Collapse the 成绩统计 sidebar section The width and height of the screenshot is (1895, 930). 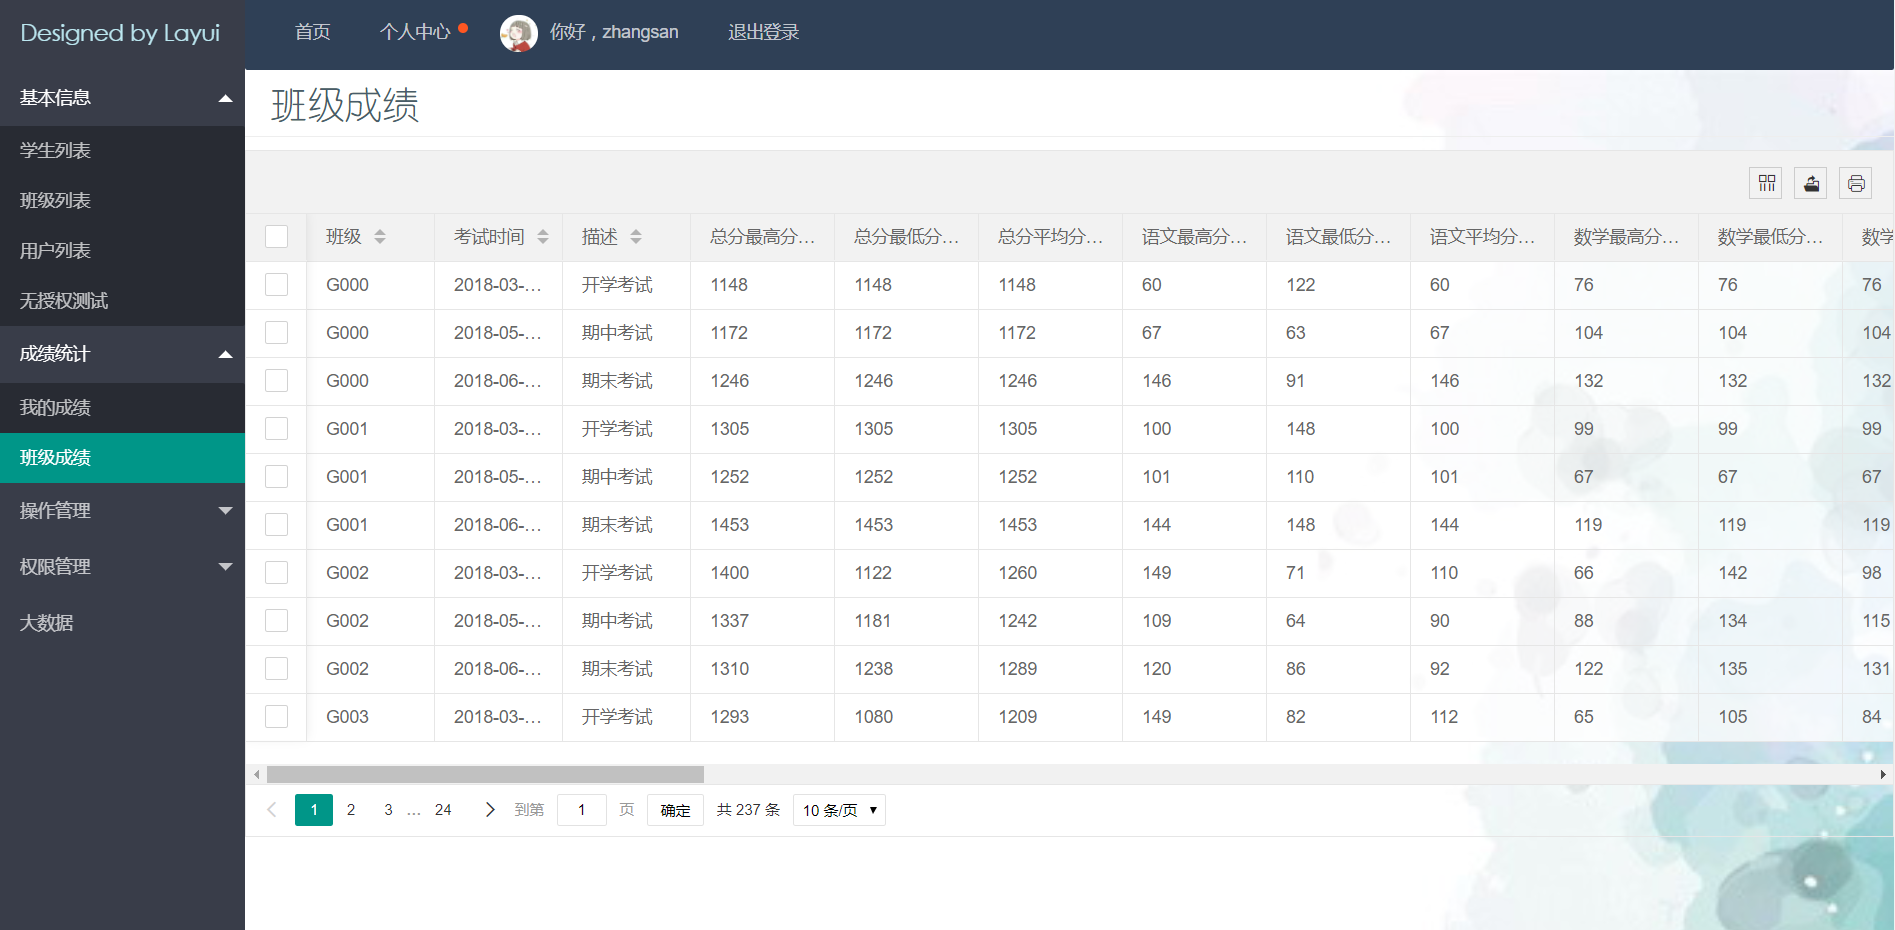point(122,354)
